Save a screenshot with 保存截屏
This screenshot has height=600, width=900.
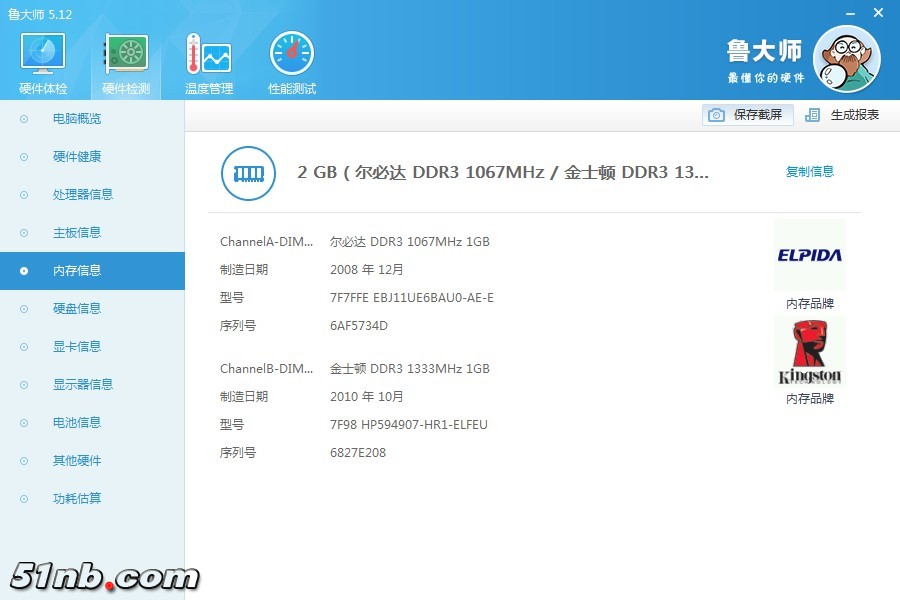point(748,115)
